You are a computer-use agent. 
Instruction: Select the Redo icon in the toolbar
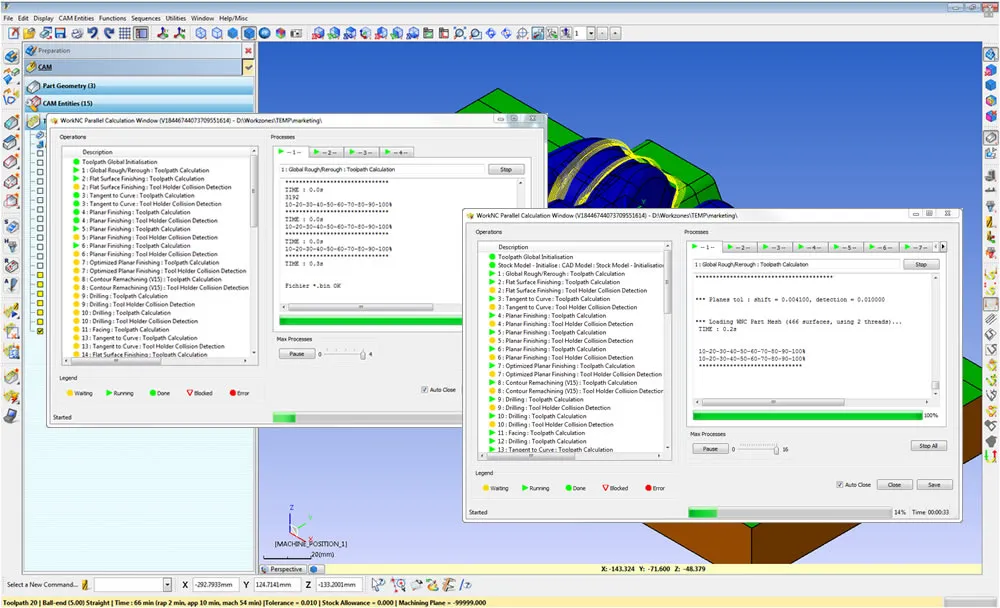pyautogui.click(x=110, y=33)
